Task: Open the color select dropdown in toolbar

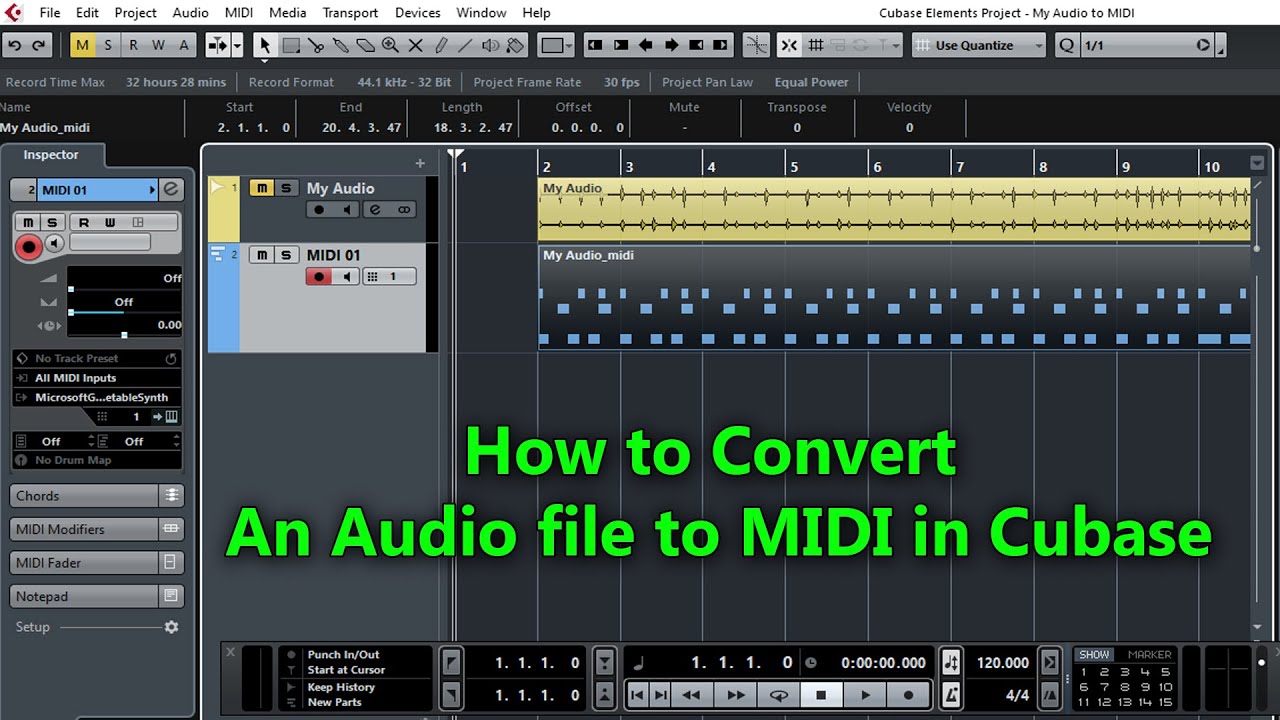Action: click(x=556, y=45)
